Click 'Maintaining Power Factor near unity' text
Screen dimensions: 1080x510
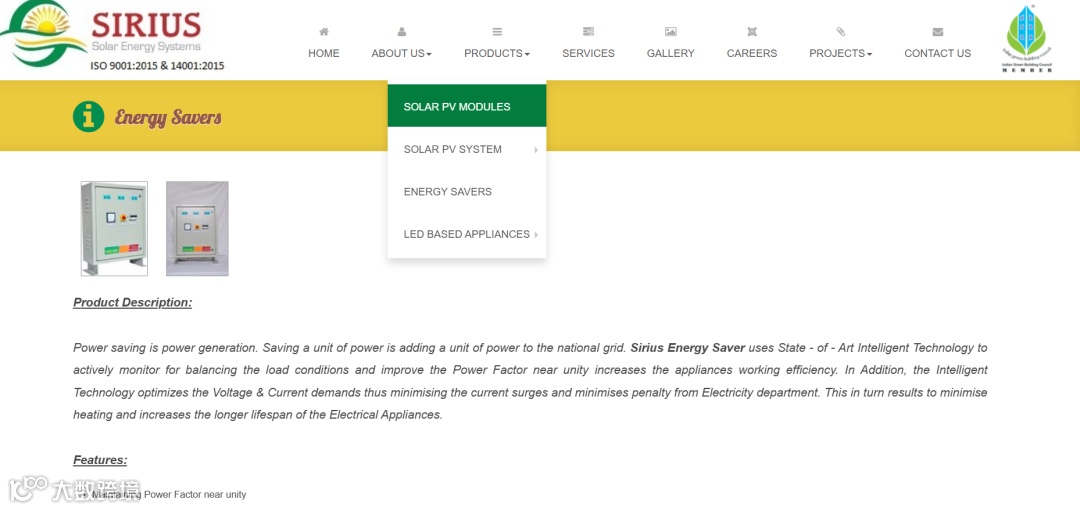(x=168, y=494)
